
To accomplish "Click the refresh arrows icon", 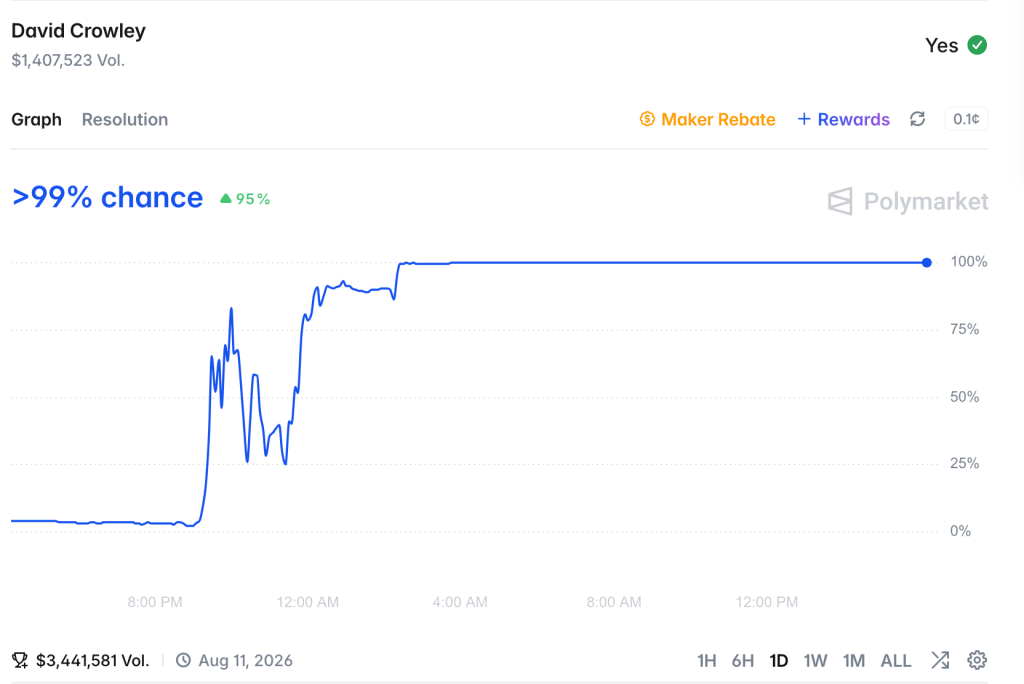I will click(918, 119).
